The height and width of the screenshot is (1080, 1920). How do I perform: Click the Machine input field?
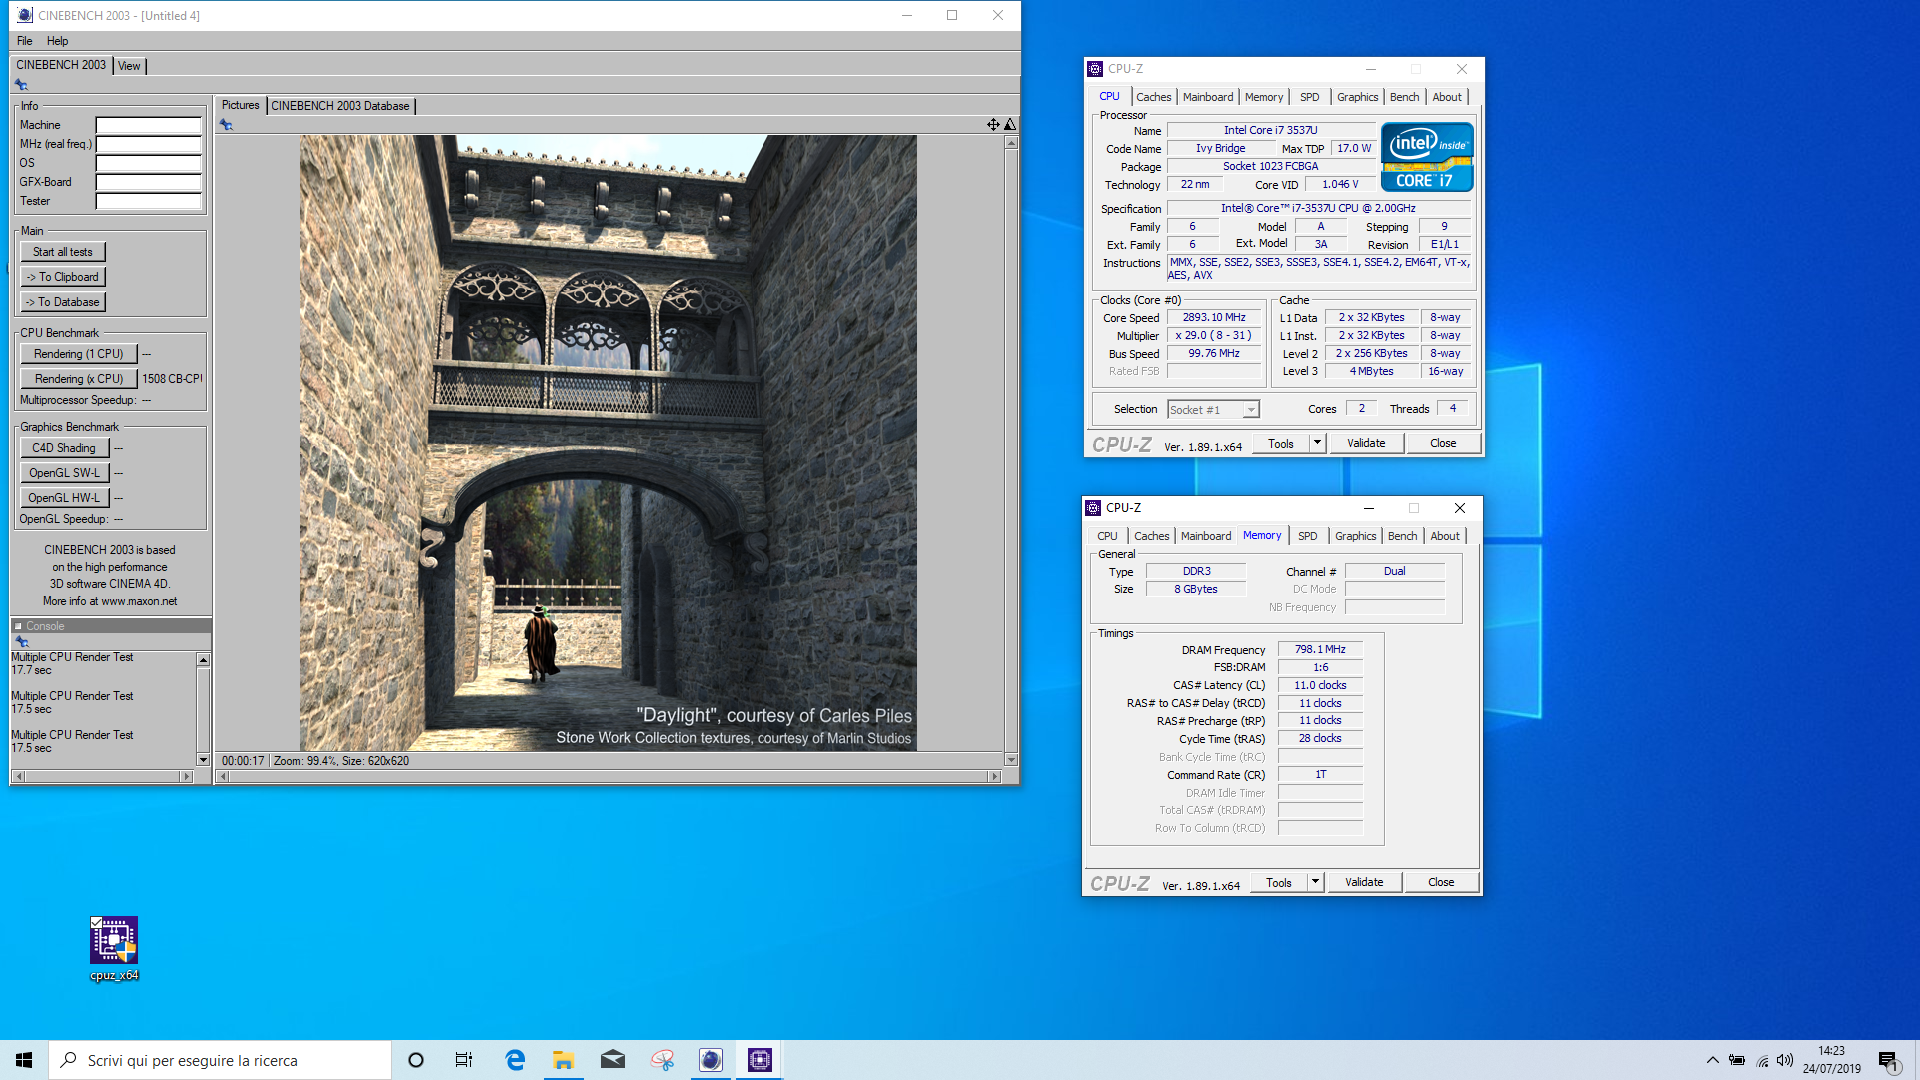[149, 125]
